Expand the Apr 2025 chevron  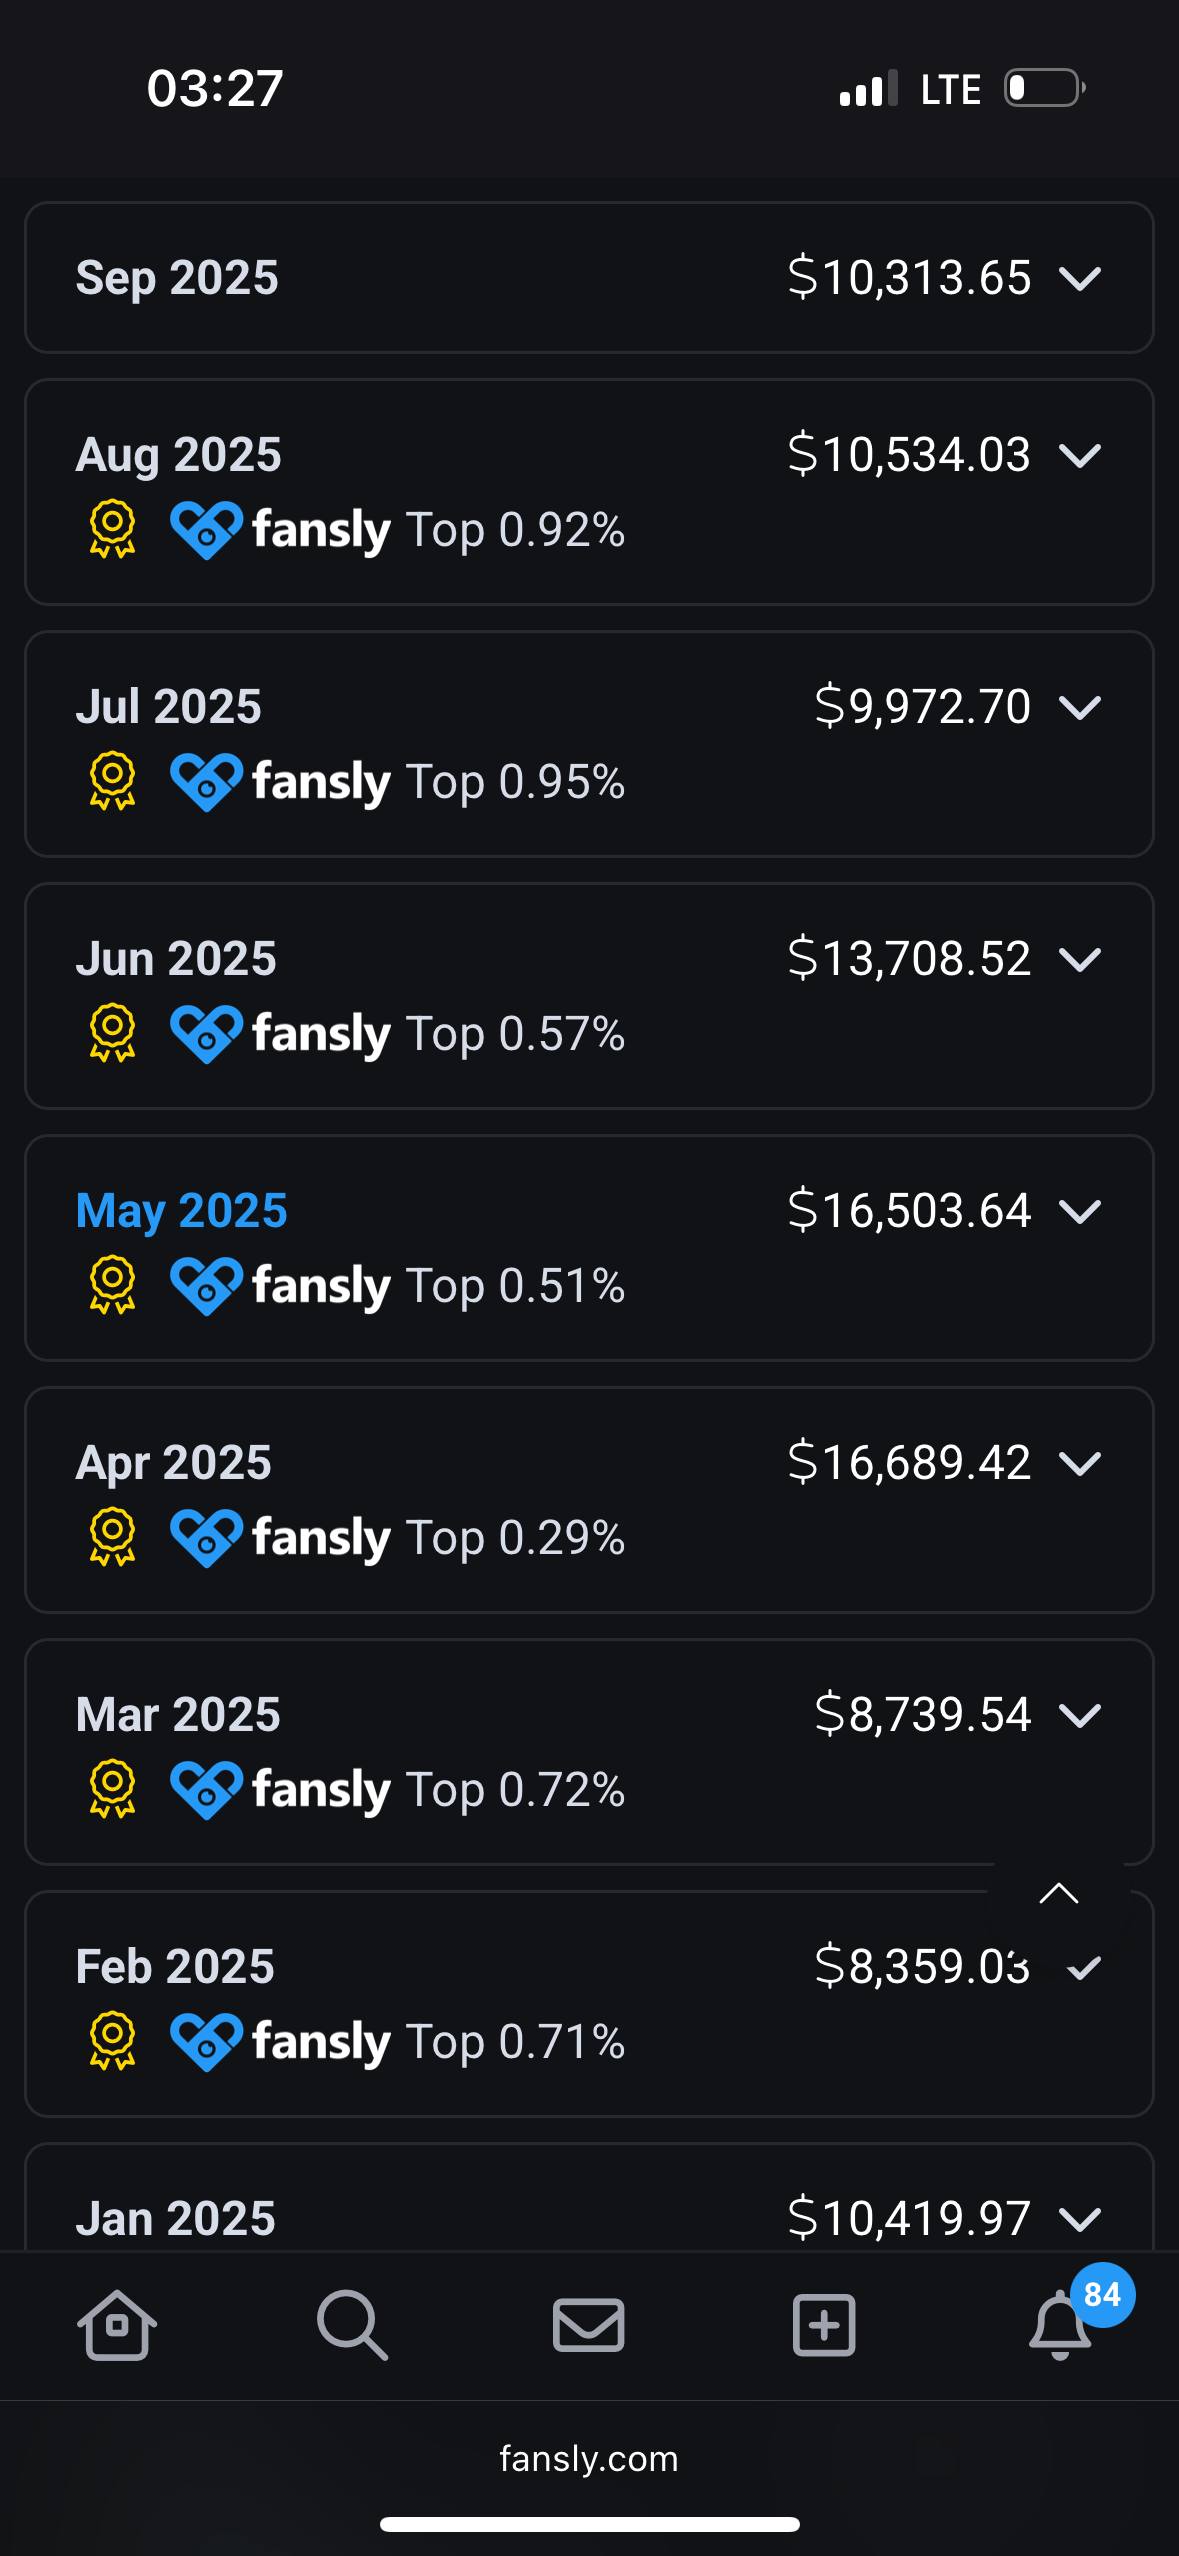point(1080,1463)
